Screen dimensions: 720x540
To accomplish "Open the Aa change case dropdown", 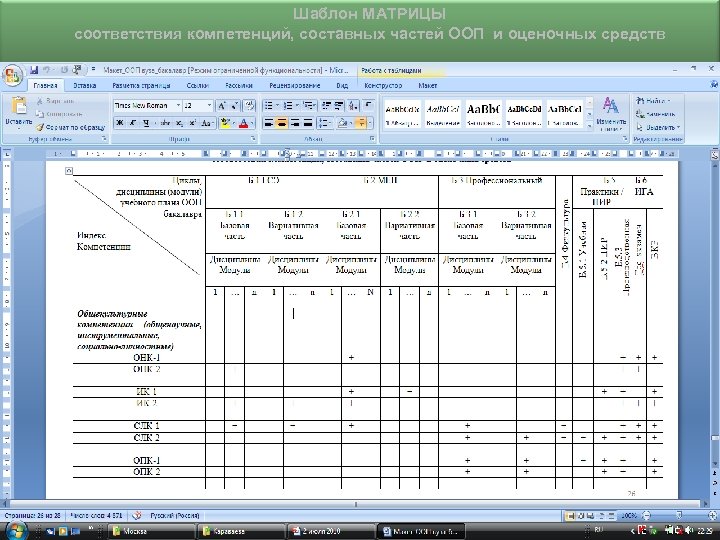I will 207,123.
